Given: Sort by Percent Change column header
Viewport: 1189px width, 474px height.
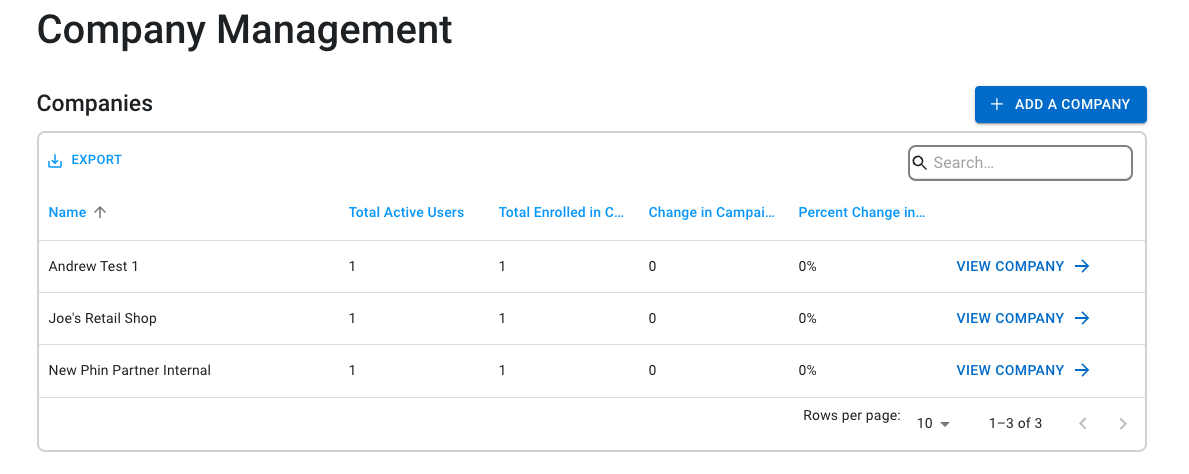Looking at the screenshot, I should tap(861, 212).
